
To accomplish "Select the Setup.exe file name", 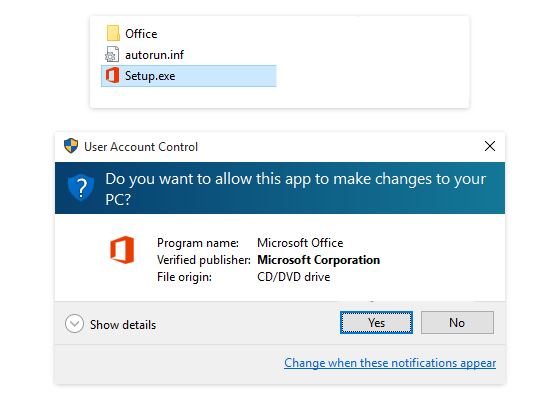I will point(150,76).
